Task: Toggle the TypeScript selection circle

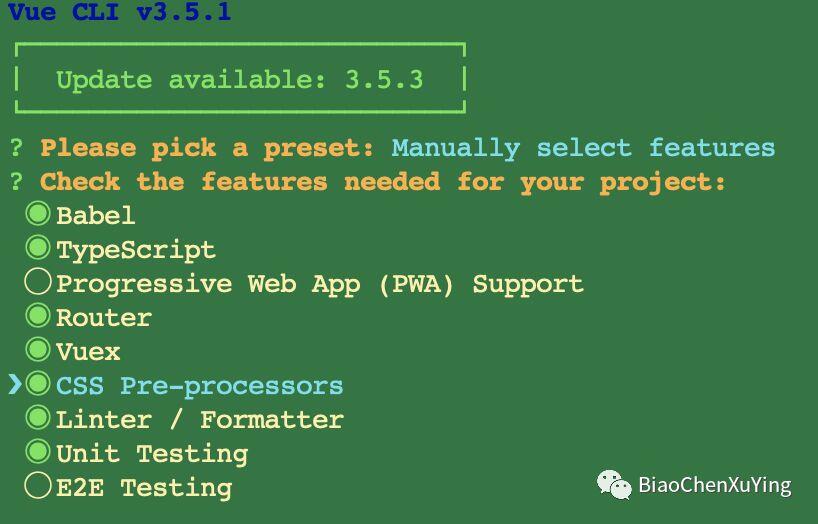Action: point(38,248)
